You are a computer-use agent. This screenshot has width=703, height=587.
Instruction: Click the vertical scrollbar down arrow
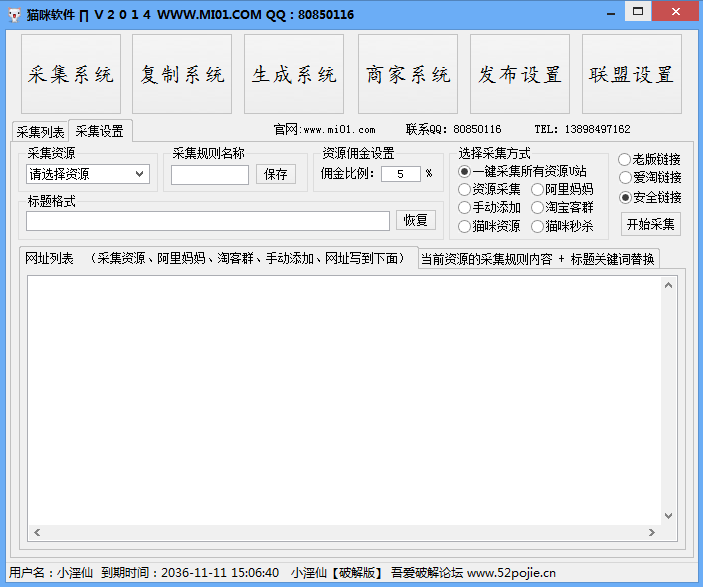pyautogui.click(x=669, y=515)
